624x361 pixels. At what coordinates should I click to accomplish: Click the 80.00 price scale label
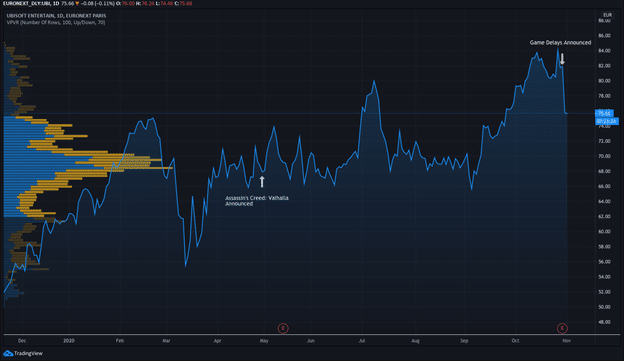point(604,81)
